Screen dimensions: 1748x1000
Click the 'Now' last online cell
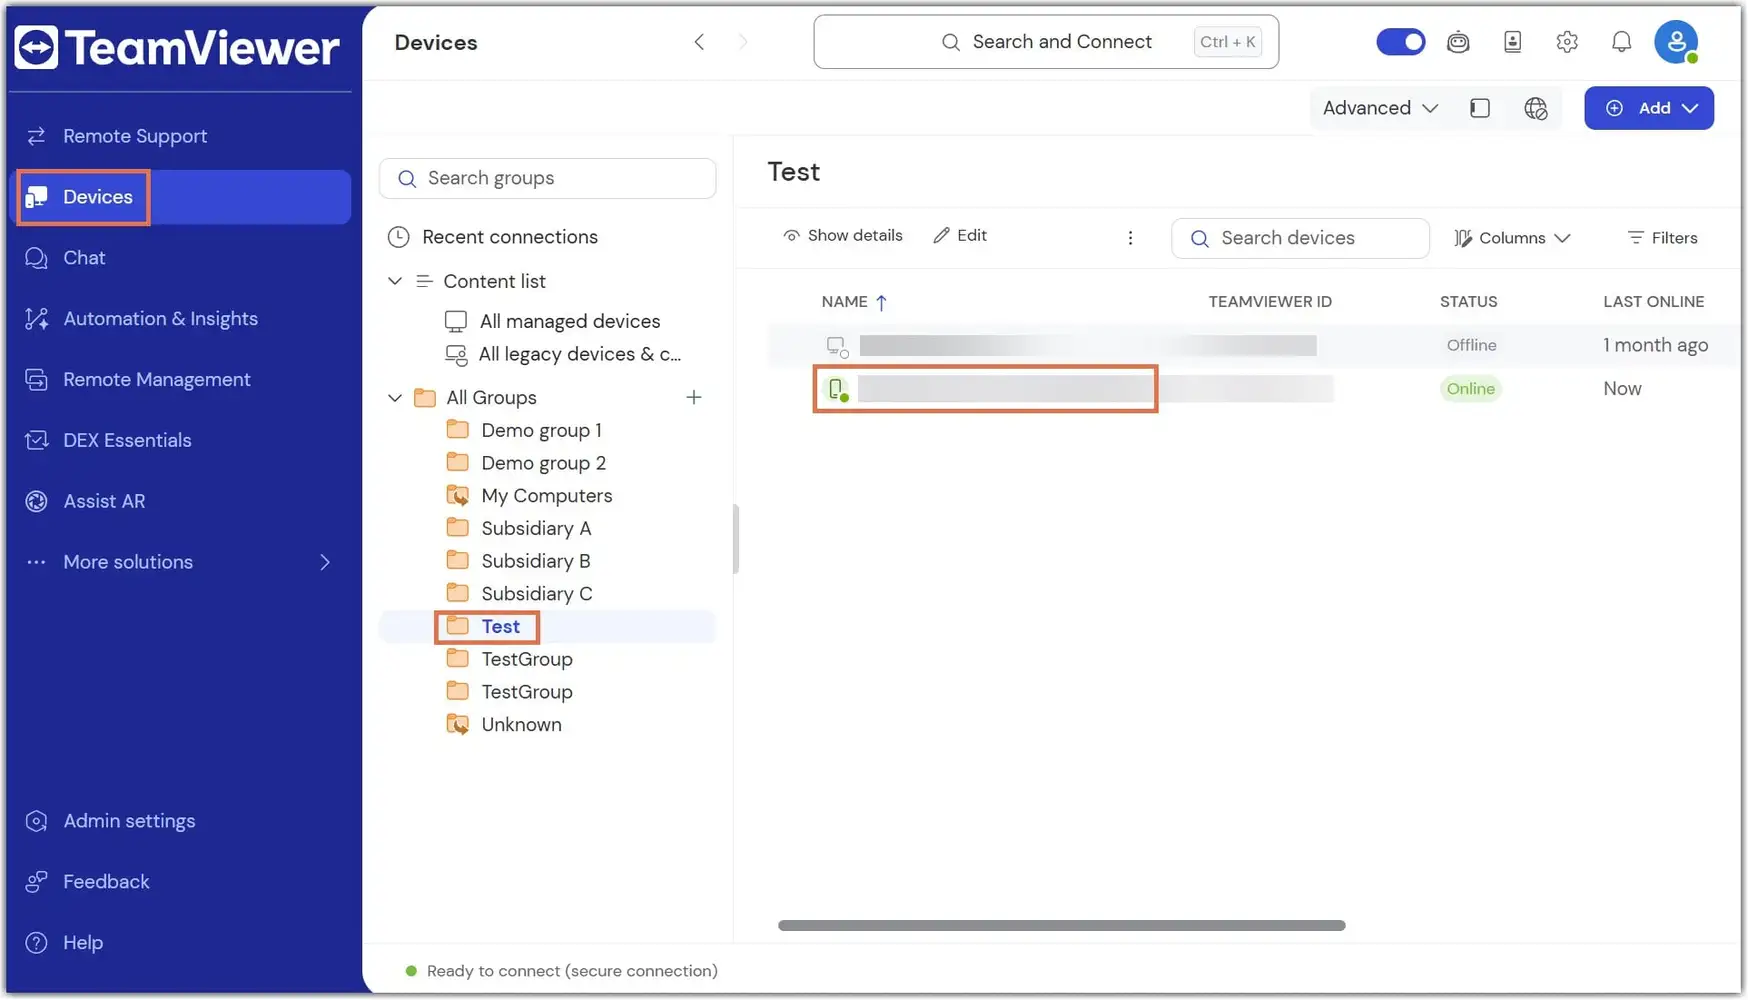coord(1622,389)
